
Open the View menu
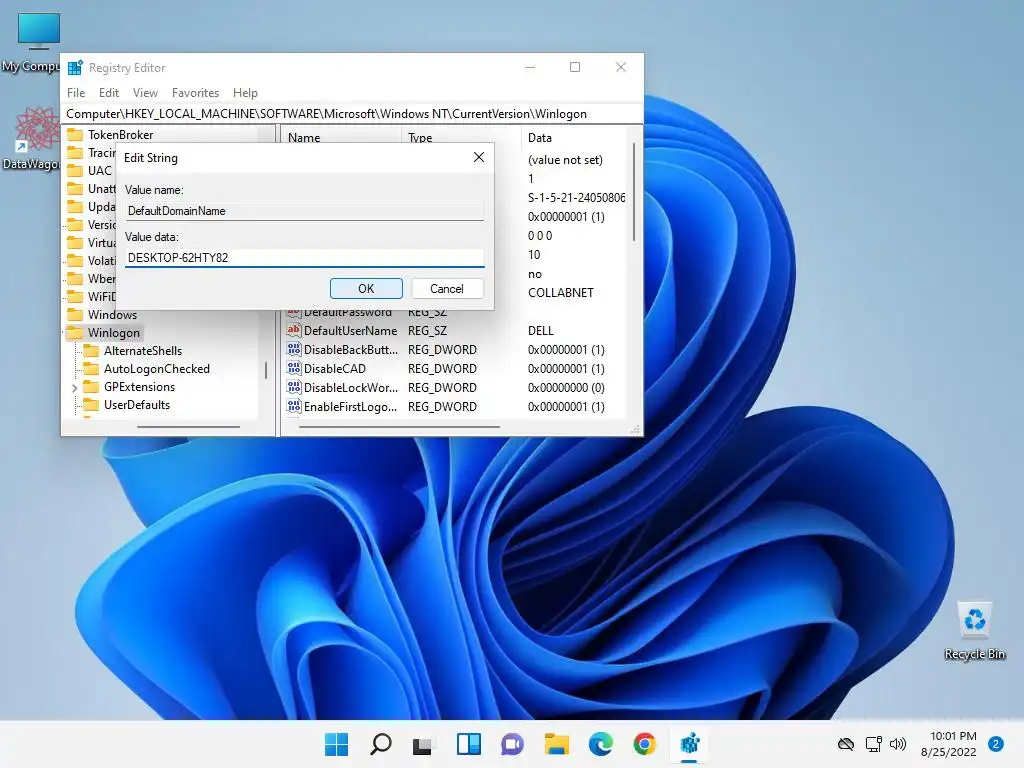coord(145,93)
